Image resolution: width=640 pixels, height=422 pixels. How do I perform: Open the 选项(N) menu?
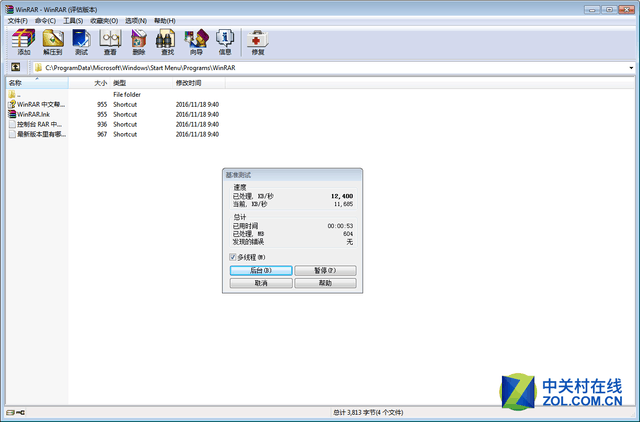tap(137, 20)
